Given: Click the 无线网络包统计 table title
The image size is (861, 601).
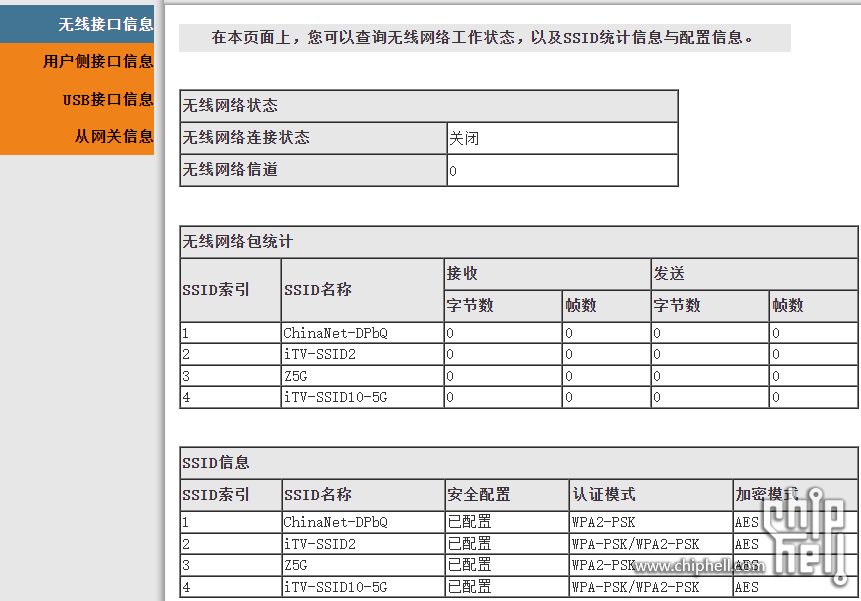Looking at the screenshot, I should pyautogui.click(x=237, y=241).
